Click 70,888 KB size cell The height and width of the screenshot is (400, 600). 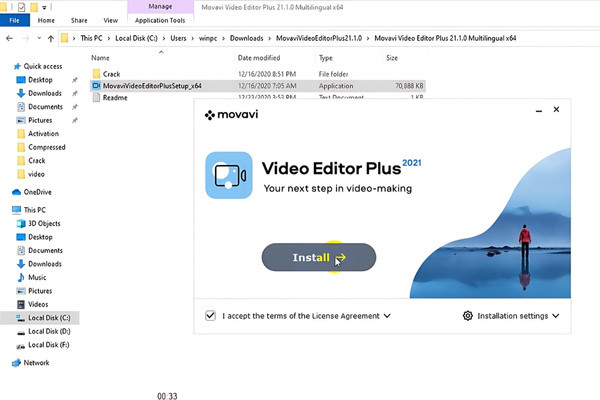coord(409,86)
